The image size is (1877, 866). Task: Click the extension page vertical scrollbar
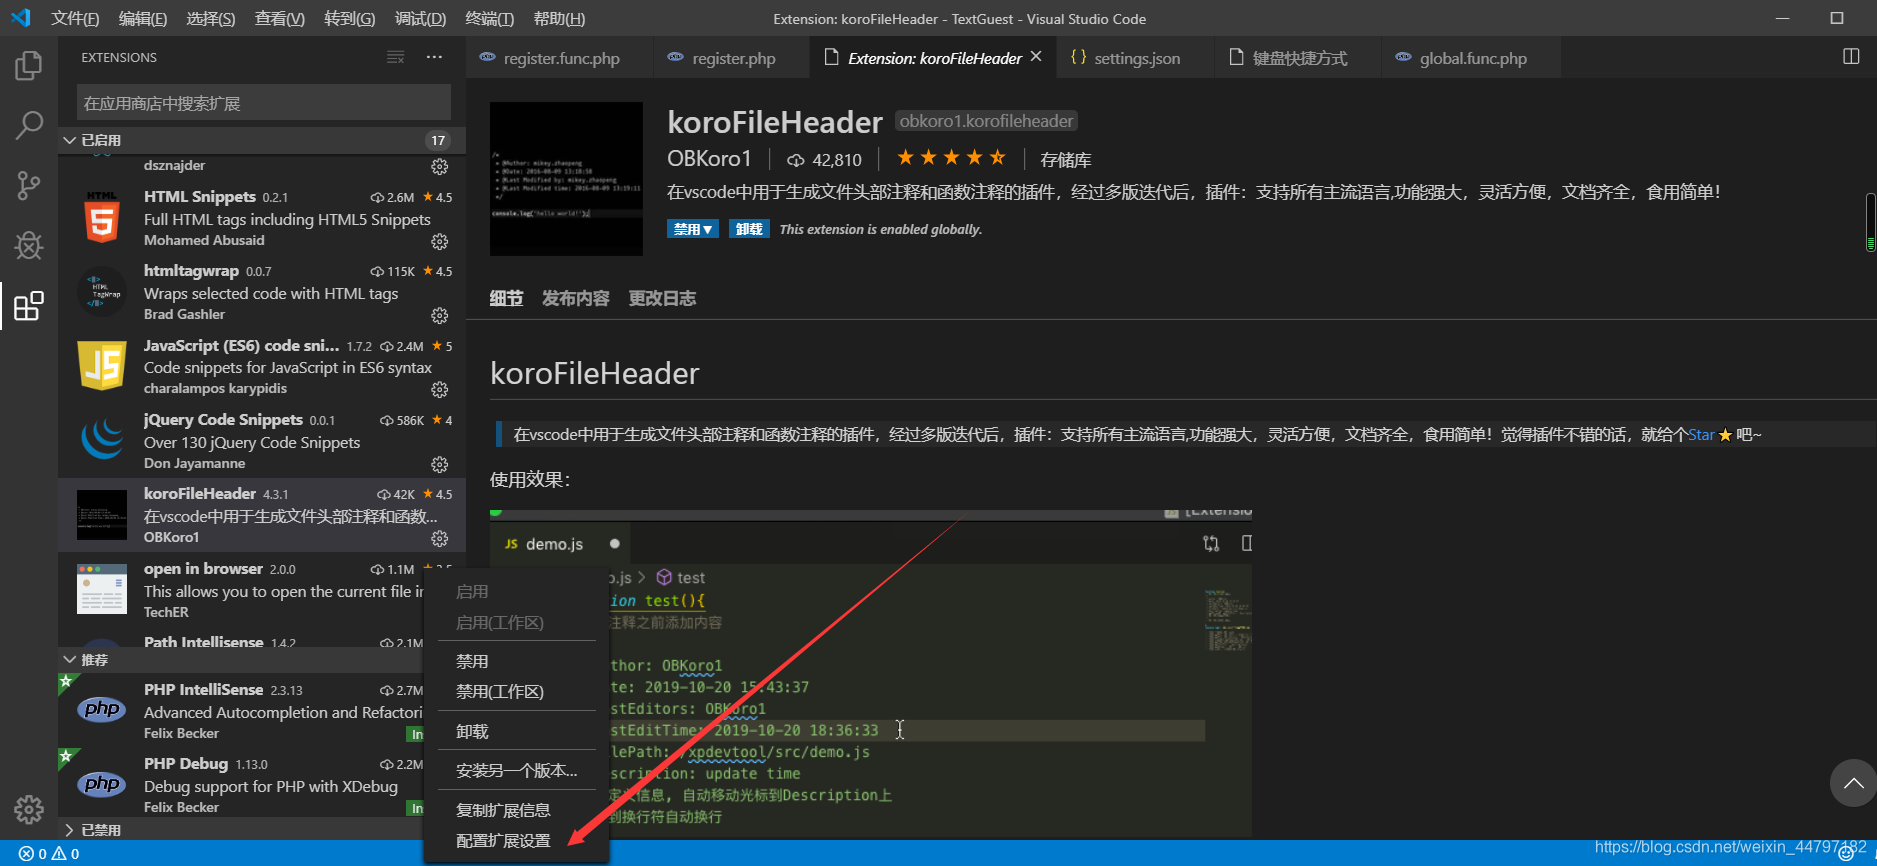click(x=1870, y=222)
